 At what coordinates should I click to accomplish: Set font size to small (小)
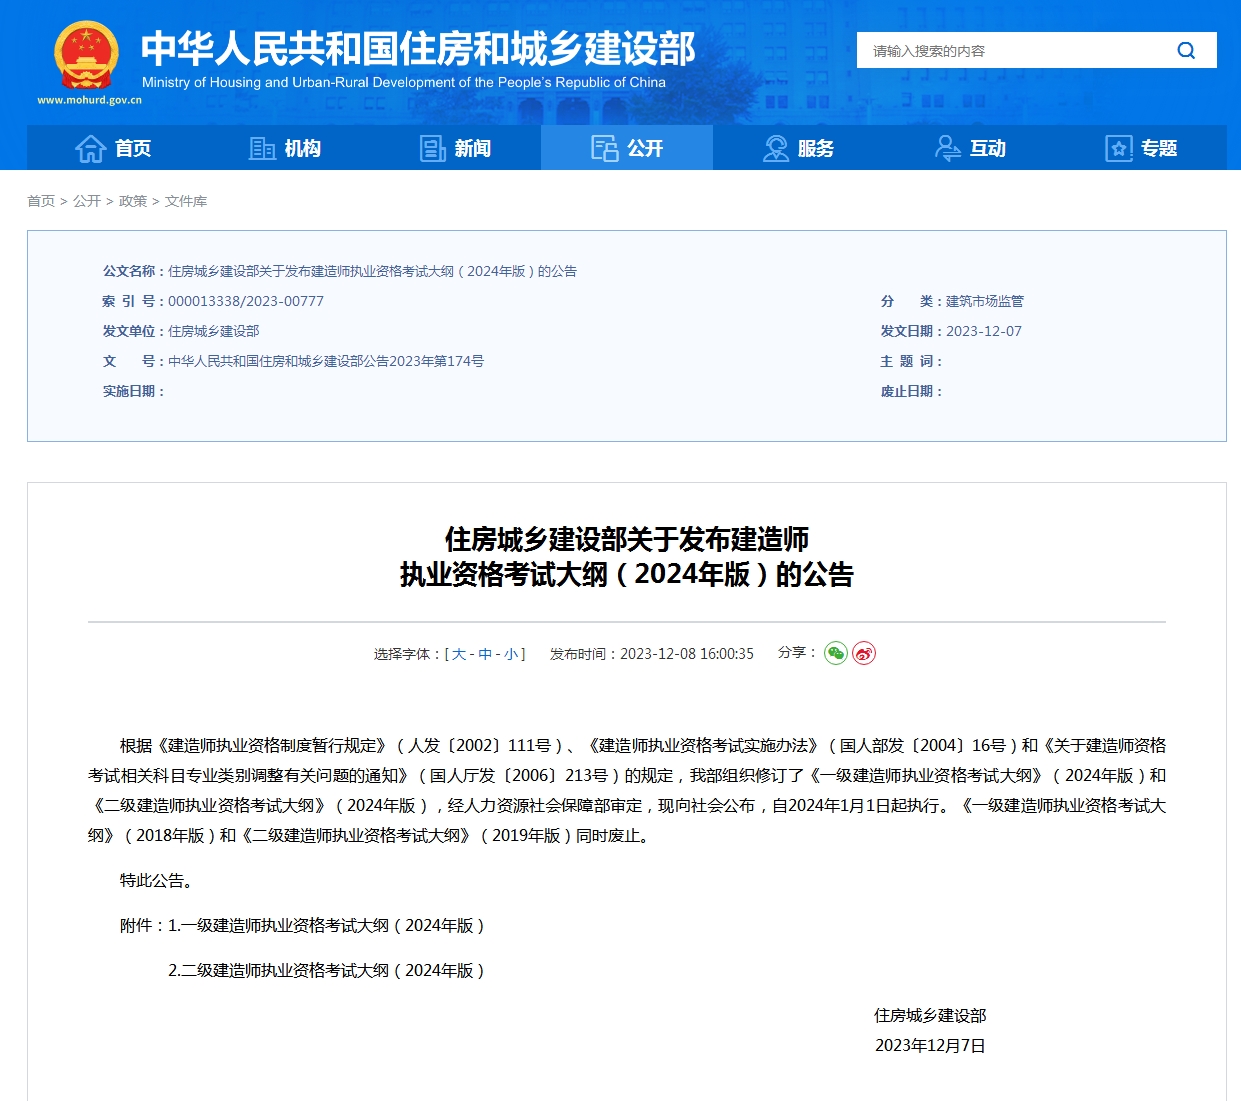coord(511,654)
